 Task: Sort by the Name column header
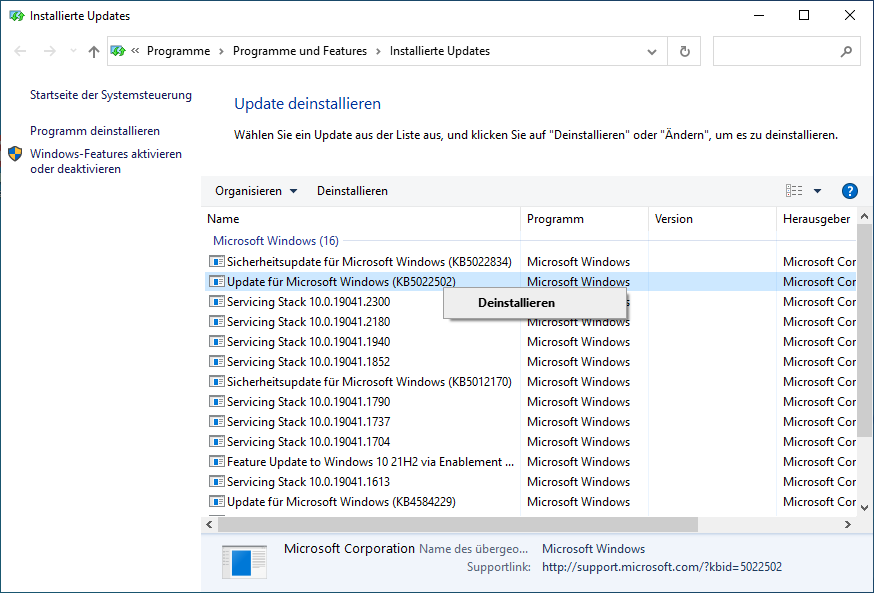361,219
